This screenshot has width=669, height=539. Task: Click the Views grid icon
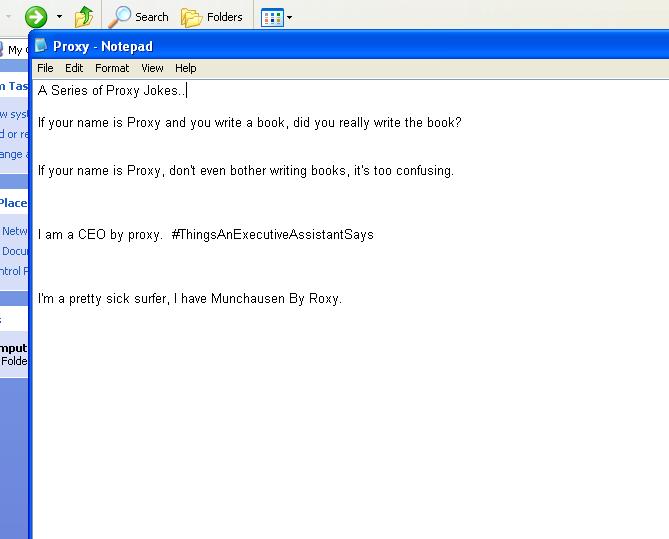pos(271,17)
